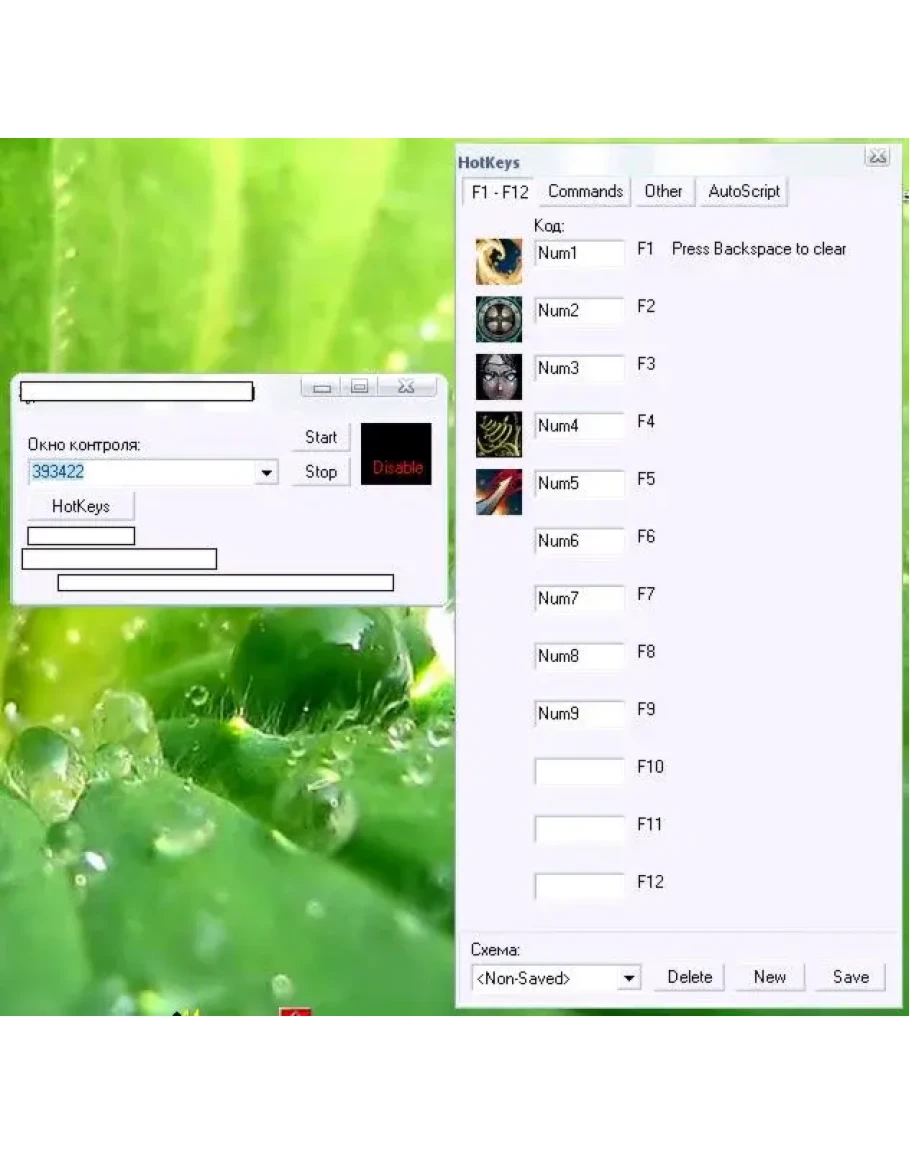Click the F4 golden claw skill icon
The width and height of the screenshot is (910, 1155).
[498, 434]
